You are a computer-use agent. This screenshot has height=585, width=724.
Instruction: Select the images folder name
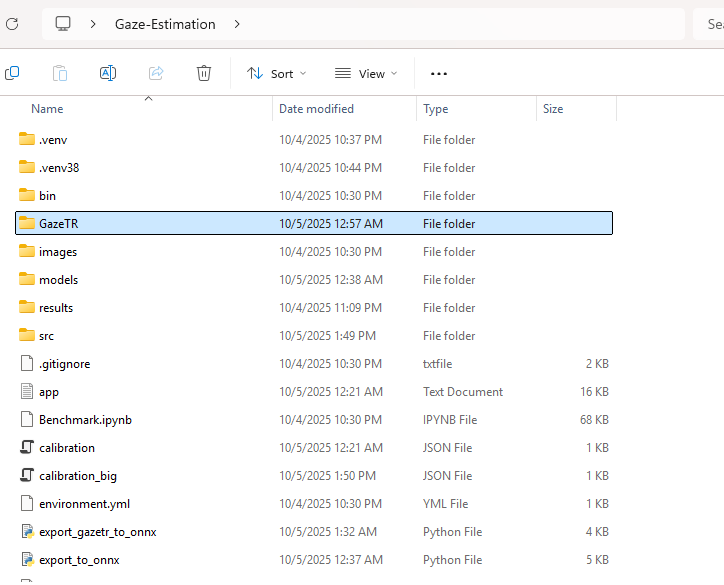coord(58,252)
